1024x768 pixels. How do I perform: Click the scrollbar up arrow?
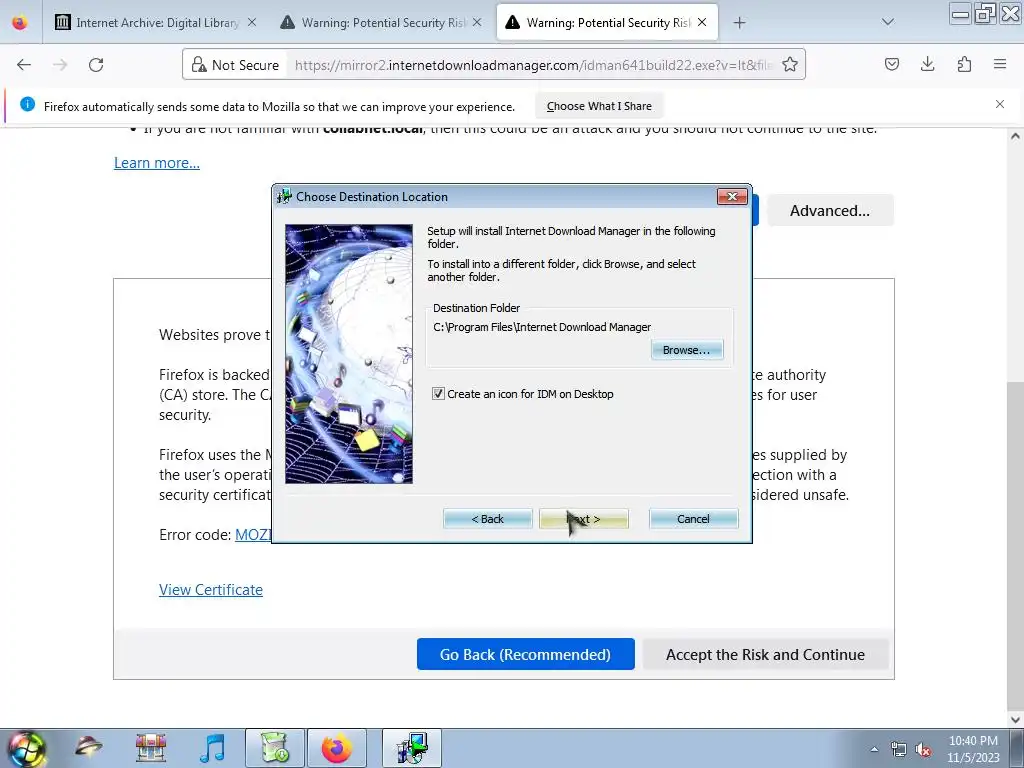tap(1015, 136)
